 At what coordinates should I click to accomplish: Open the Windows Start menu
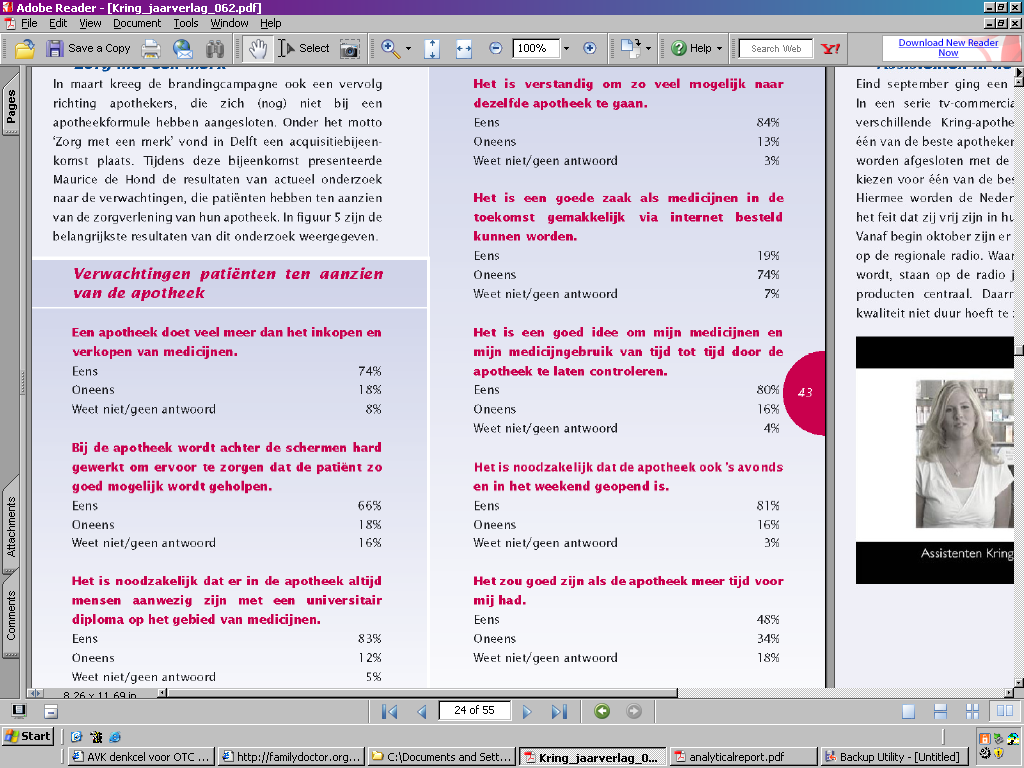[27, 737]
